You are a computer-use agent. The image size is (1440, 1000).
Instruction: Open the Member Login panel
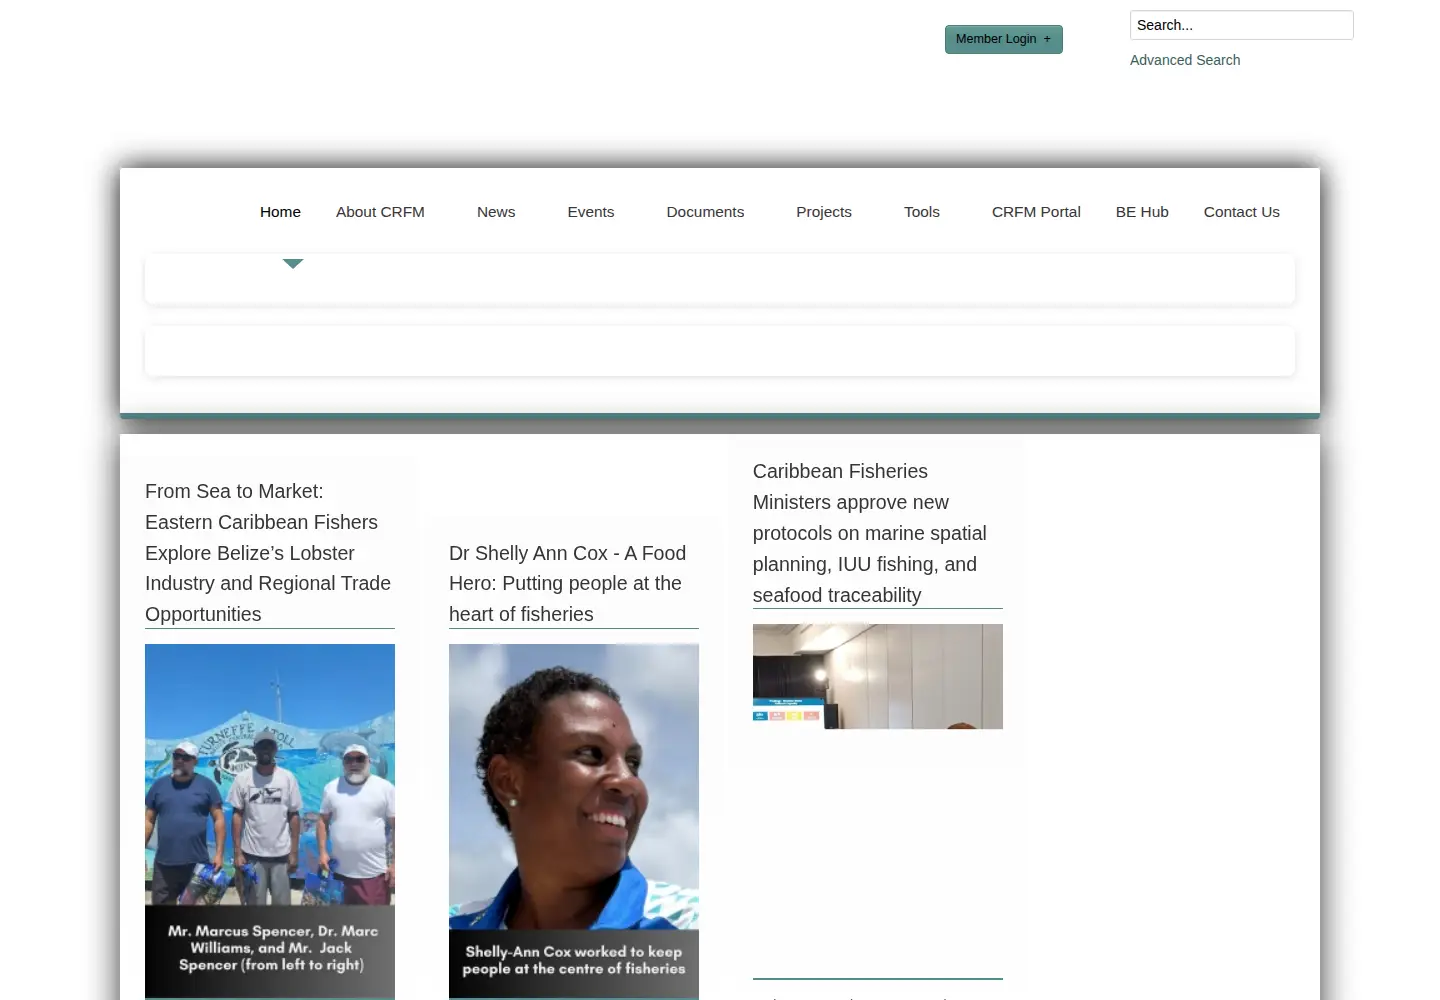[x=1003, y=39]
